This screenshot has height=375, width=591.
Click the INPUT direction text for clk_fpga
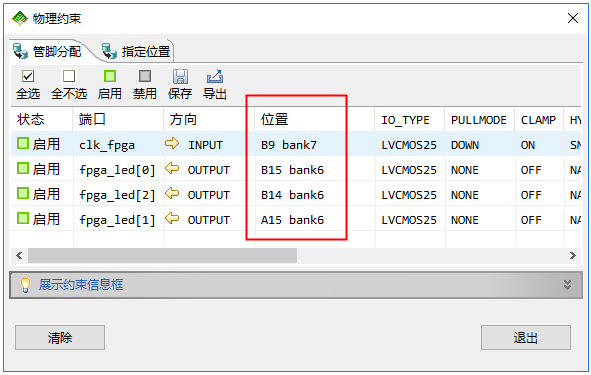click(x=205, y=145)
